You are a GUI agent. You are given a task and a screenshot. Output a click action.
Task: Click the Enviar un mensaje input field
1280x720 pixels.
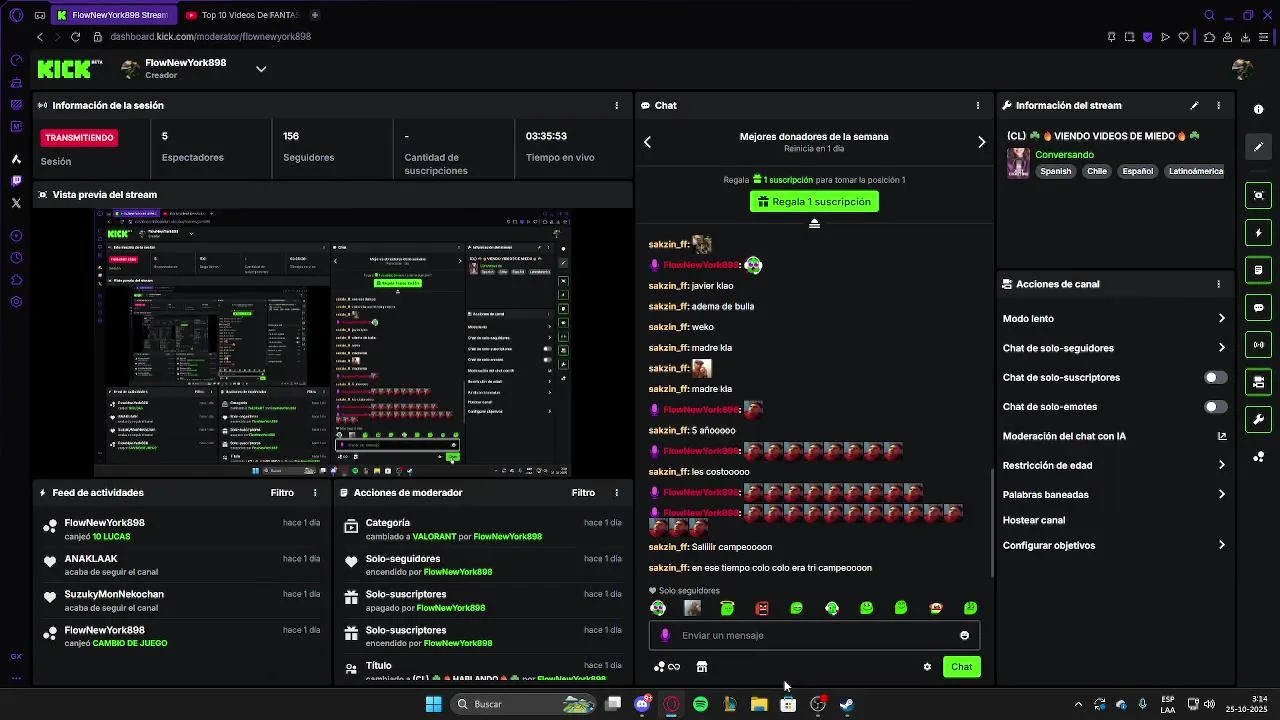coord(814,635)
